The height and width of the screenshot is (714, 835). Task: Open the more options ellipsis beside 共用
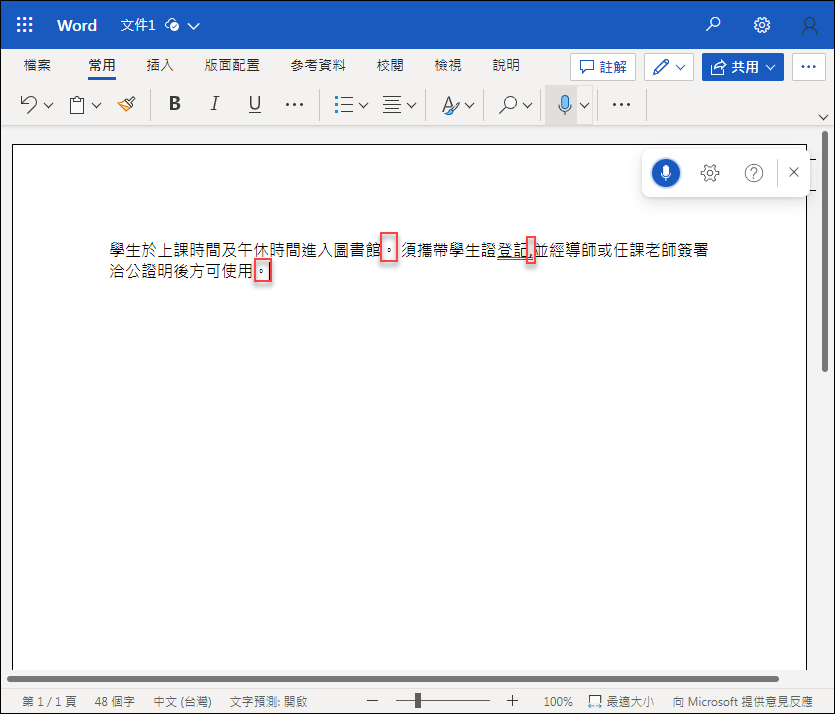coord(808,67)
